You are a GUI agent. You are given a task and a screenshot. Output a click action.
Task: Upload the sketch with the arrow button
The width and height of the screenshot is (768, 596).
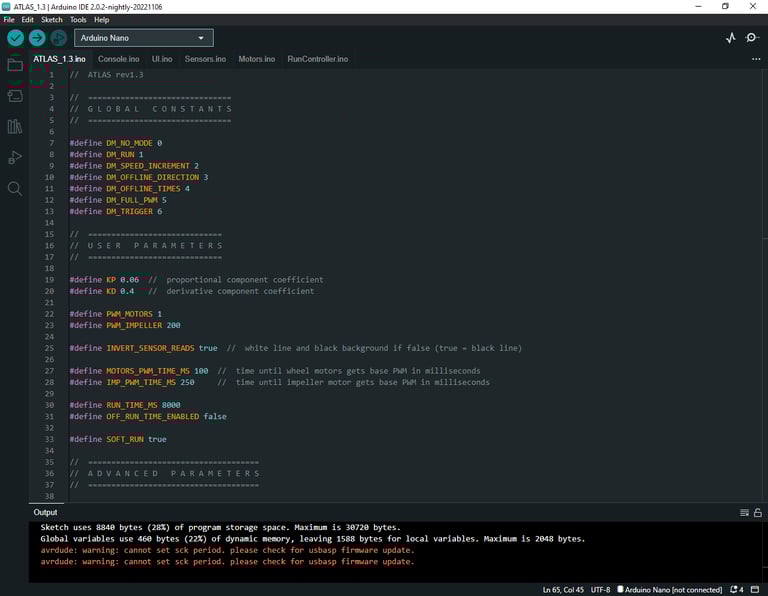(37, 38)
